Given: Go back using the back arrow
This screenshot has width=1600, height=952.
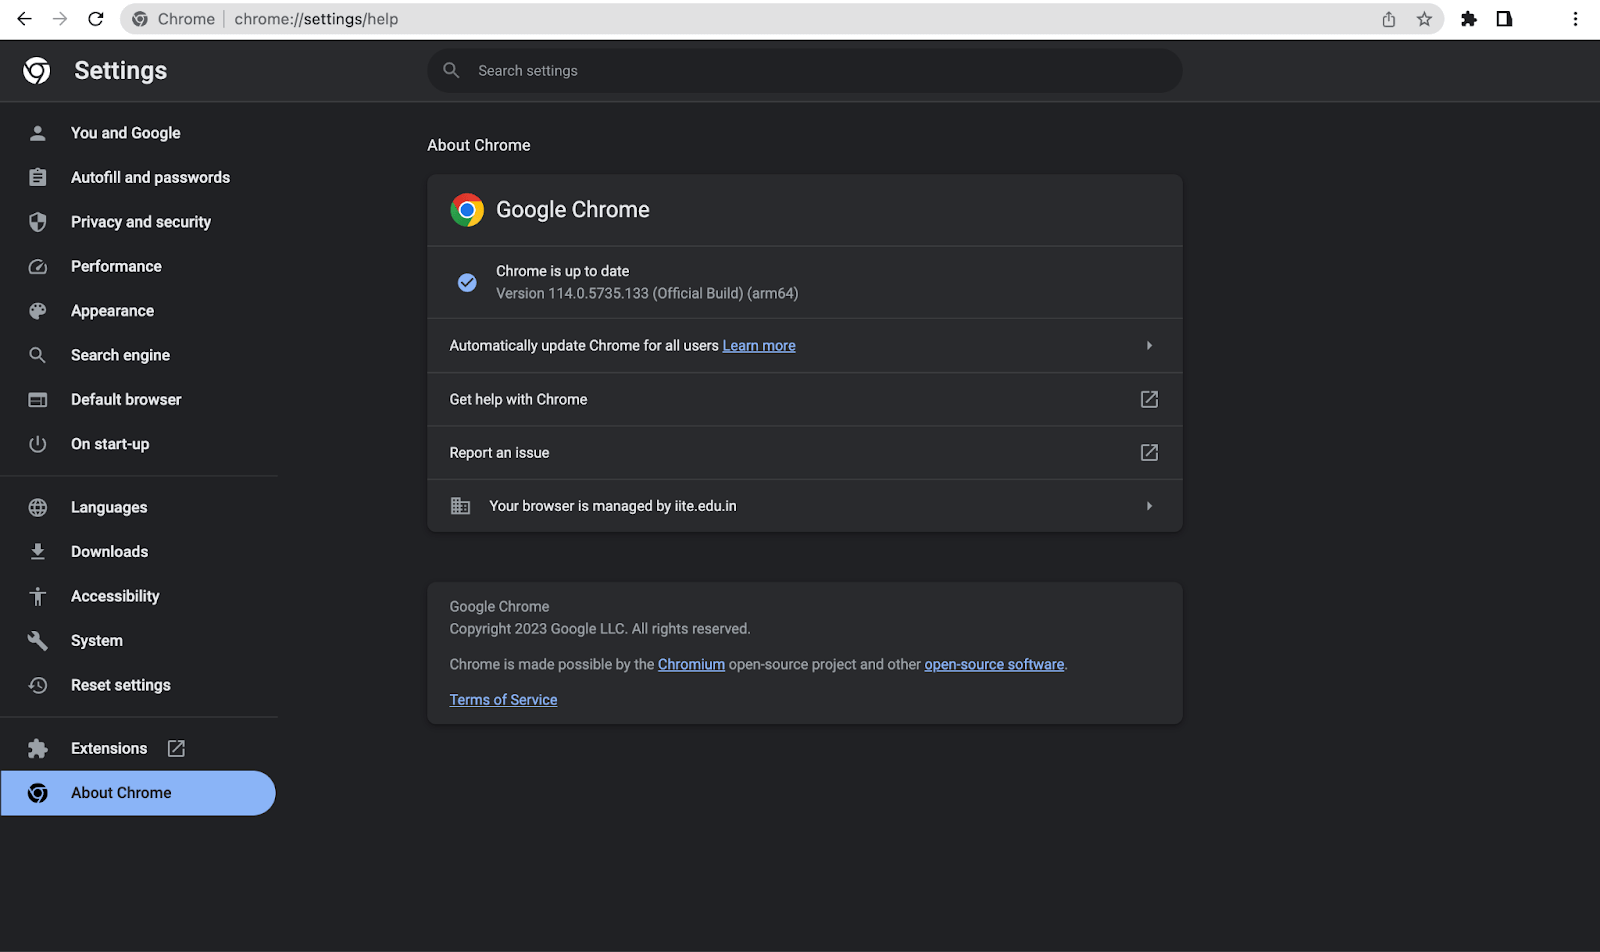Looking at the screenshot, I should click(x=24, y=19).
